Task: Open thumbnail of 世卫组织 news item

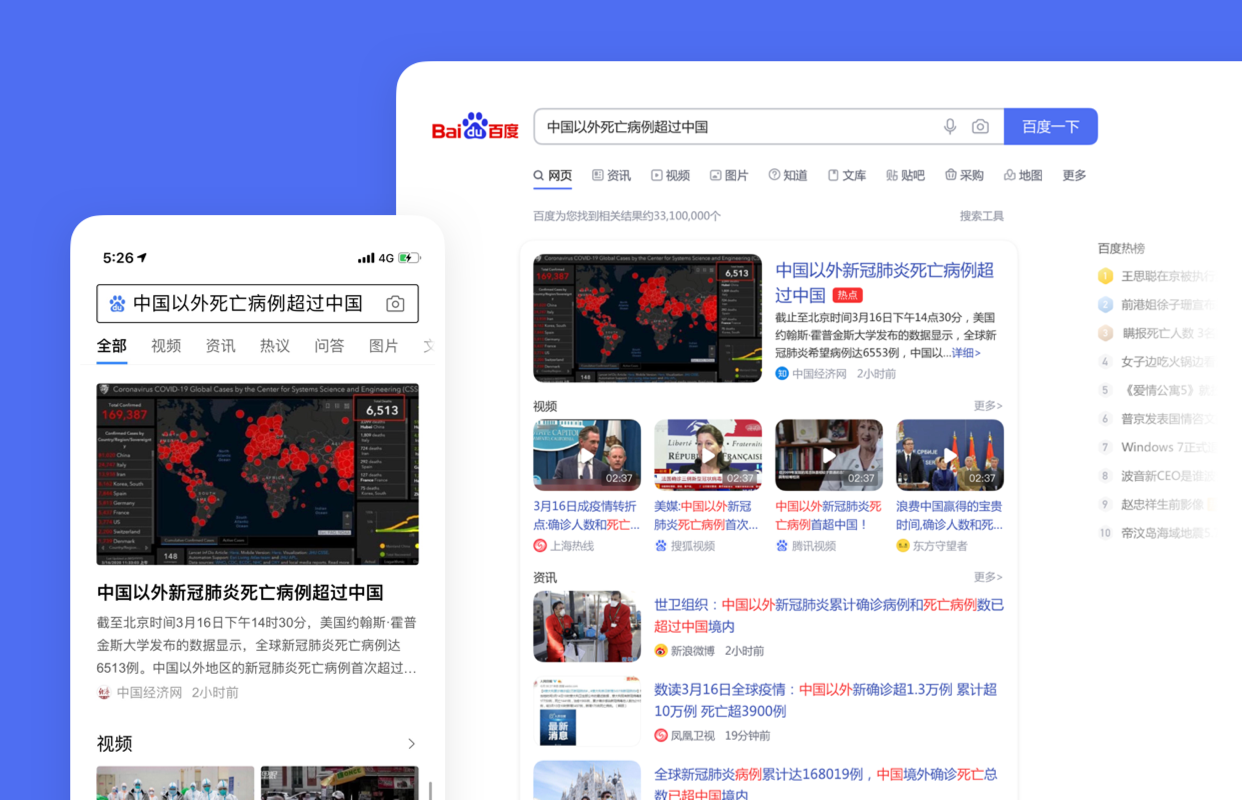Action: tap(587, 626)
